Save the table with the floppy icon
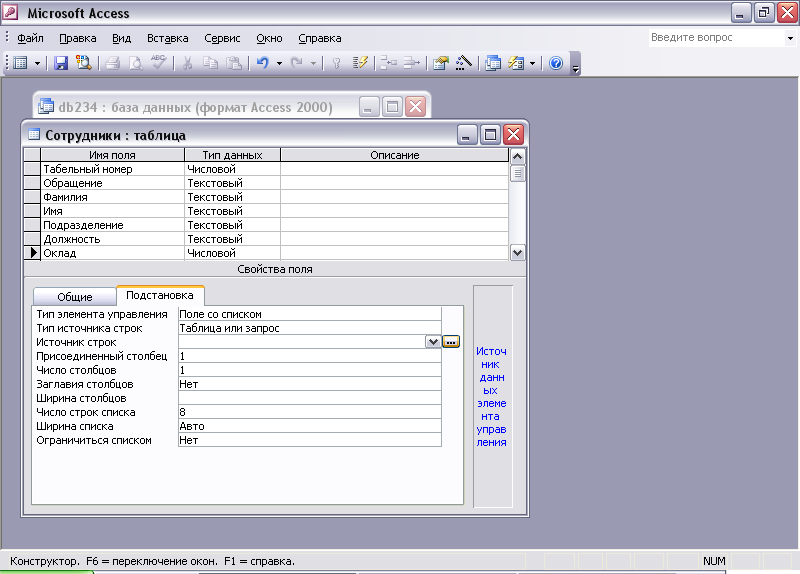This screenshot has width=800, height=574. 61,63
